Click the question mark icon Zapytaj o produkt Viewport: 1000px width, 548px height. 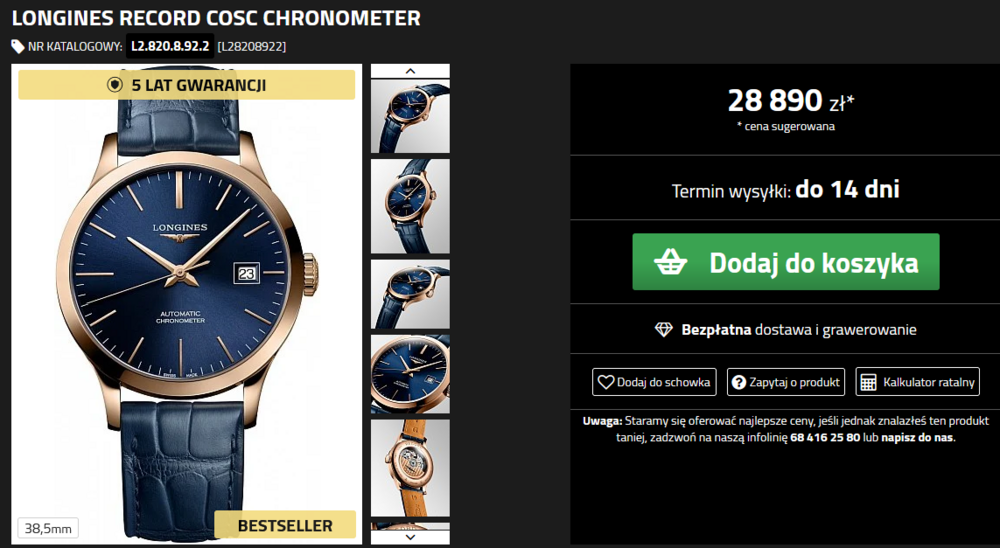click(x=739, y=382)
